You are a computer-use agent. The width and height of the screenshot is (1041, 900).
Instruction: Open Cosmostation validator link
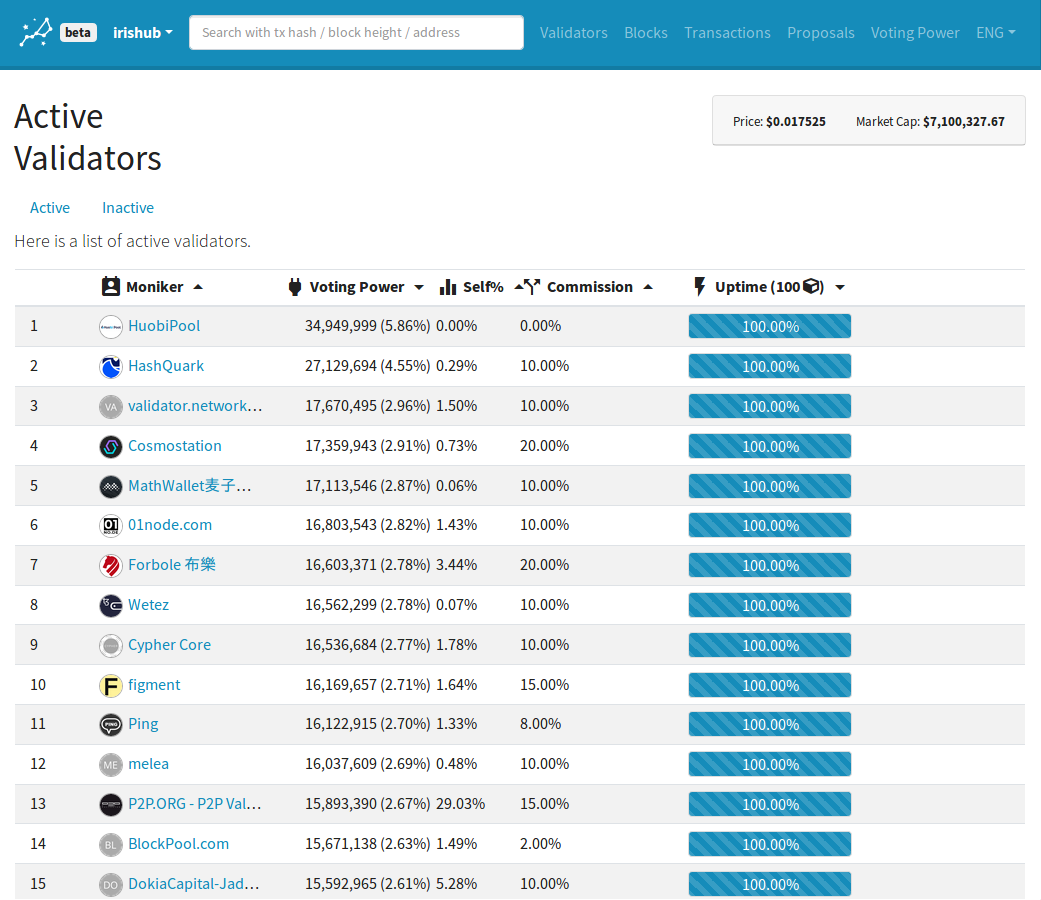tap(175, 445)
